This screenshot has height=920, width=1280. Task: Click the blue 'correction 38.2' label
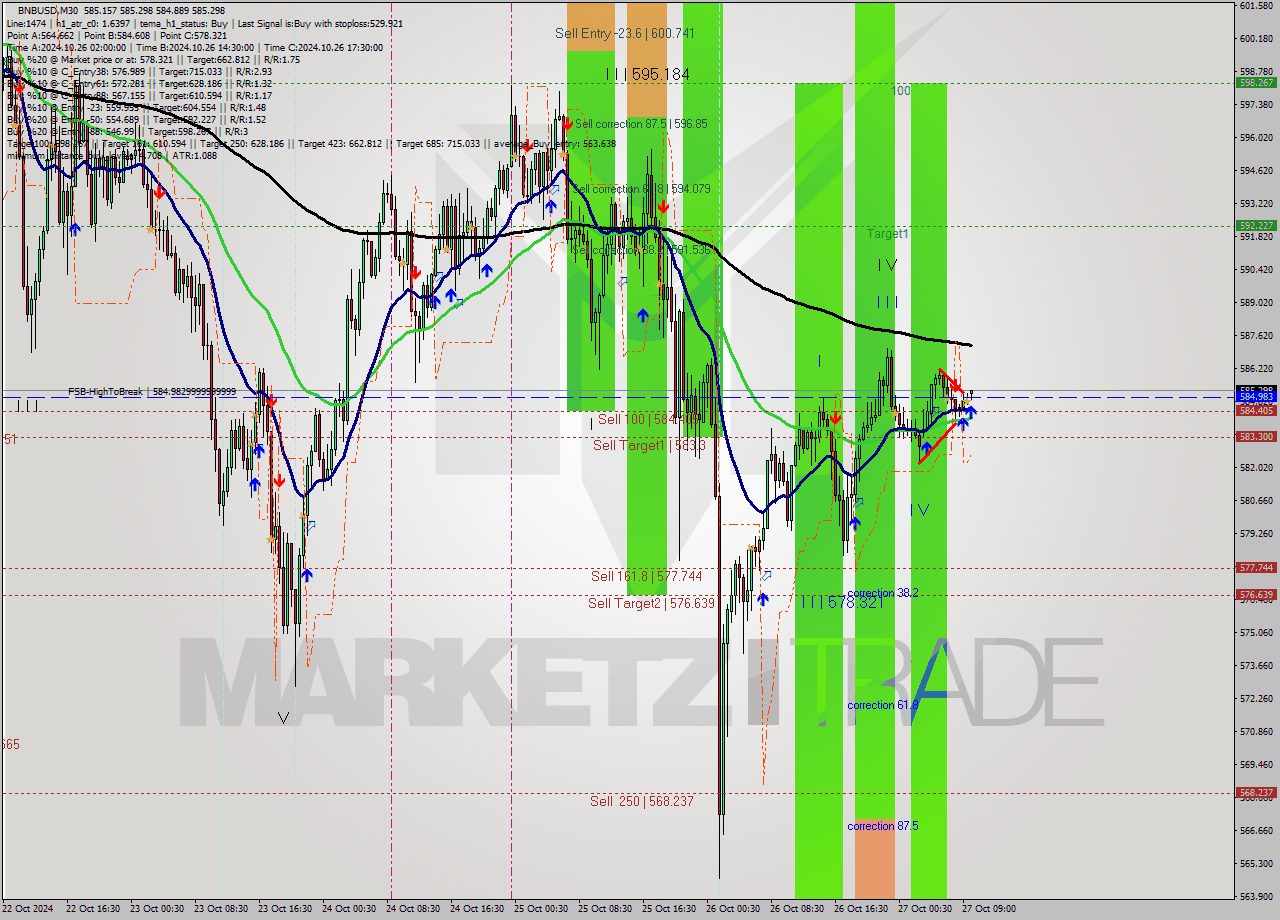[883, 593]
